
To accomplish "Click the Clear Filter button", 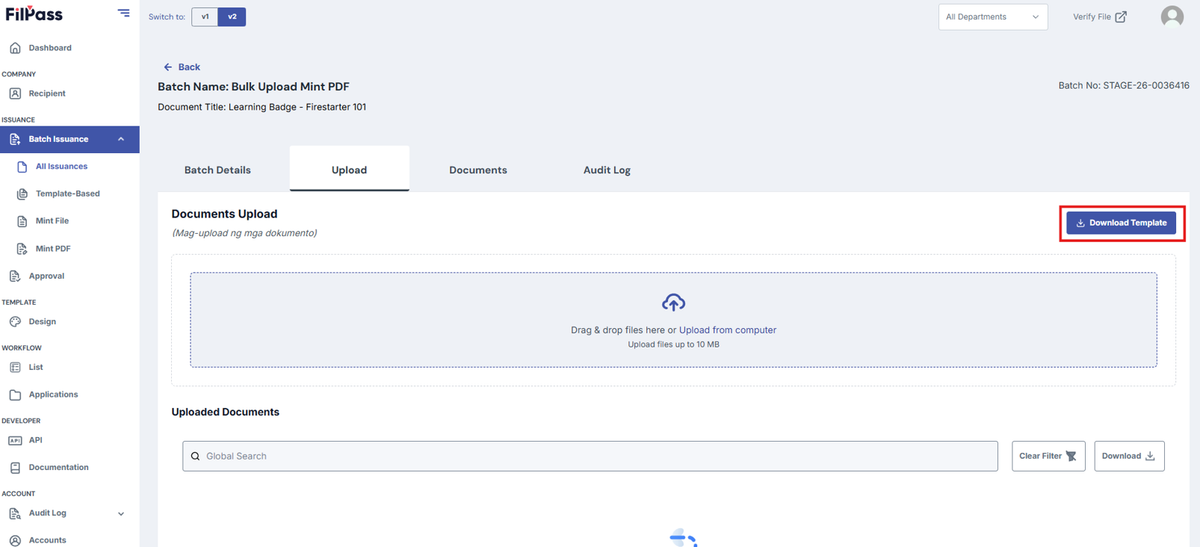I will [1048, 456].
